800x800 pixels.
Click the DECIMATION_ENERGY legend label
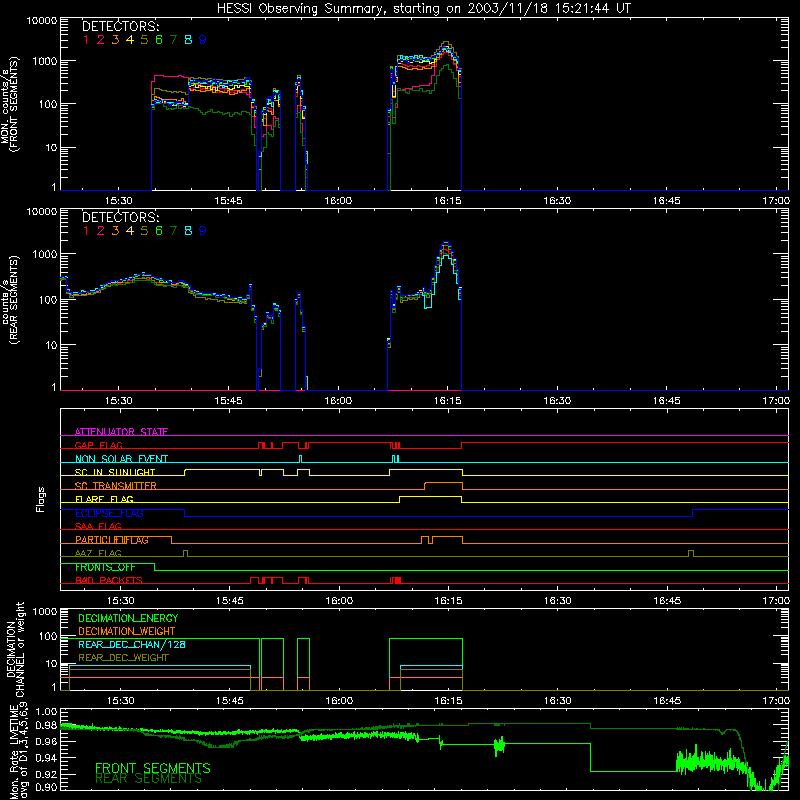128,618
